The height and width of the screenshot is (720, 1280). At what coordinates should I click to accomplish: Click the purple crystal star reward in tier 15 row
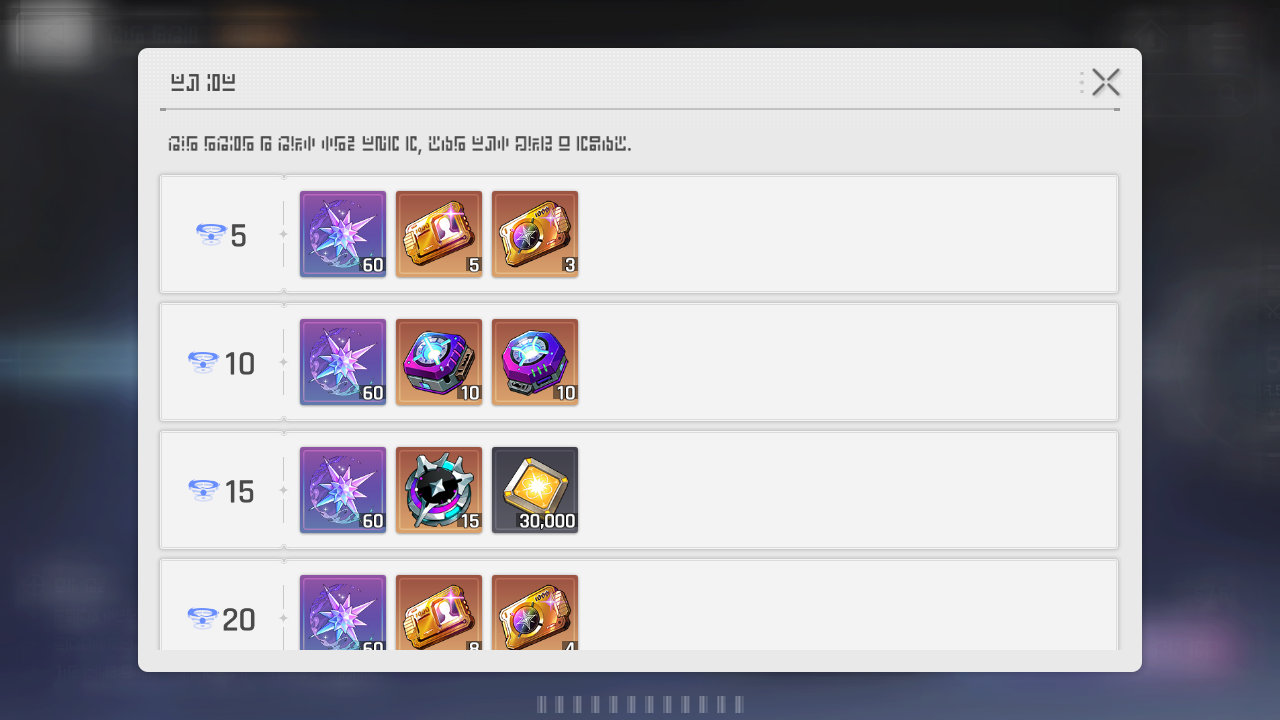pos(343,490)
